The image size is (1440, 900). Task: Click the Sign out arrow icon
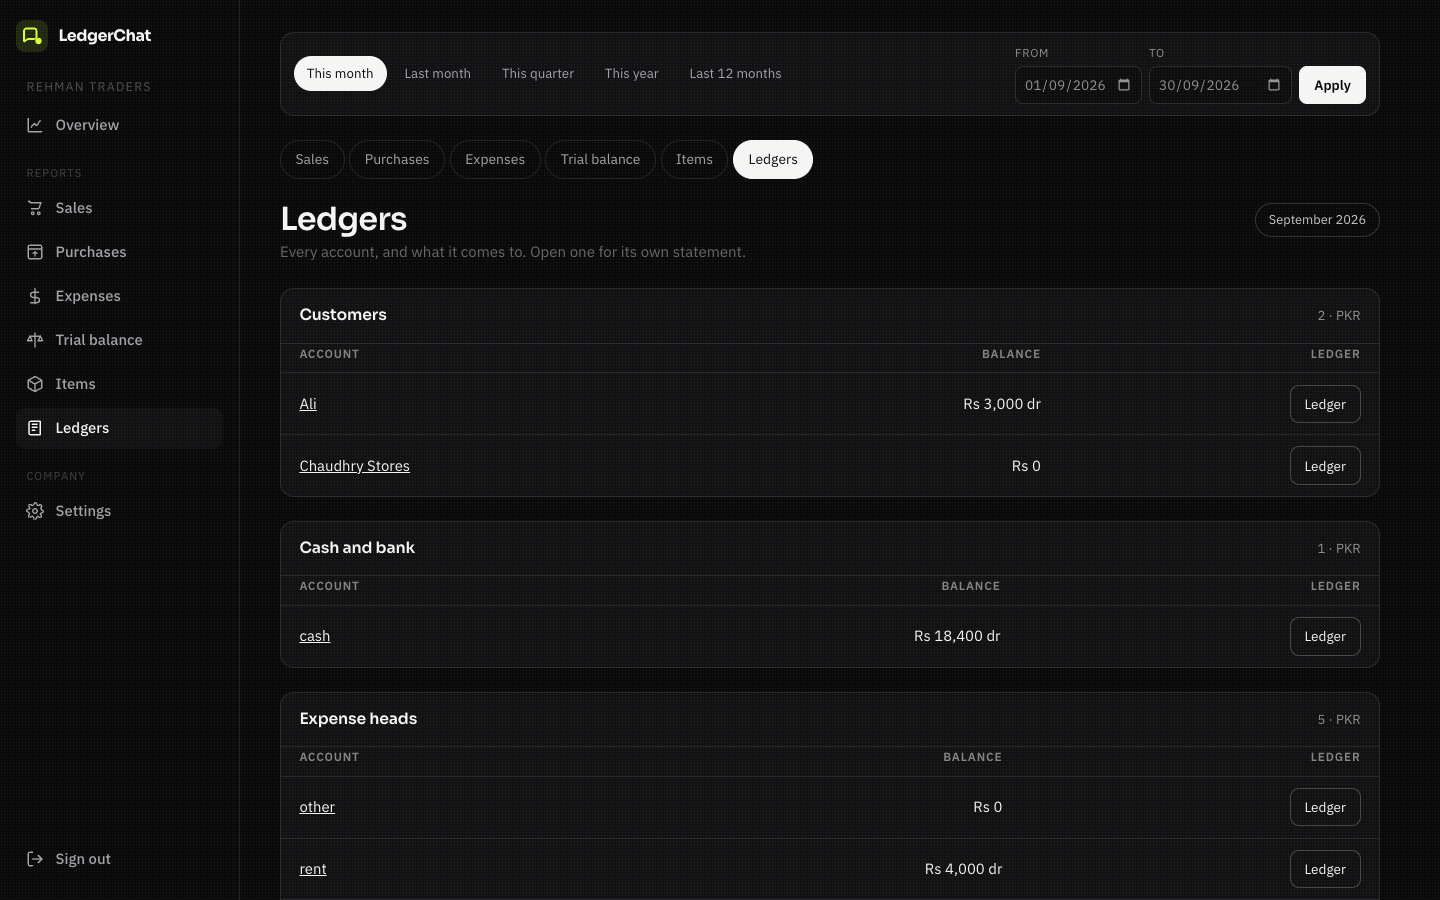coord(35,859)
